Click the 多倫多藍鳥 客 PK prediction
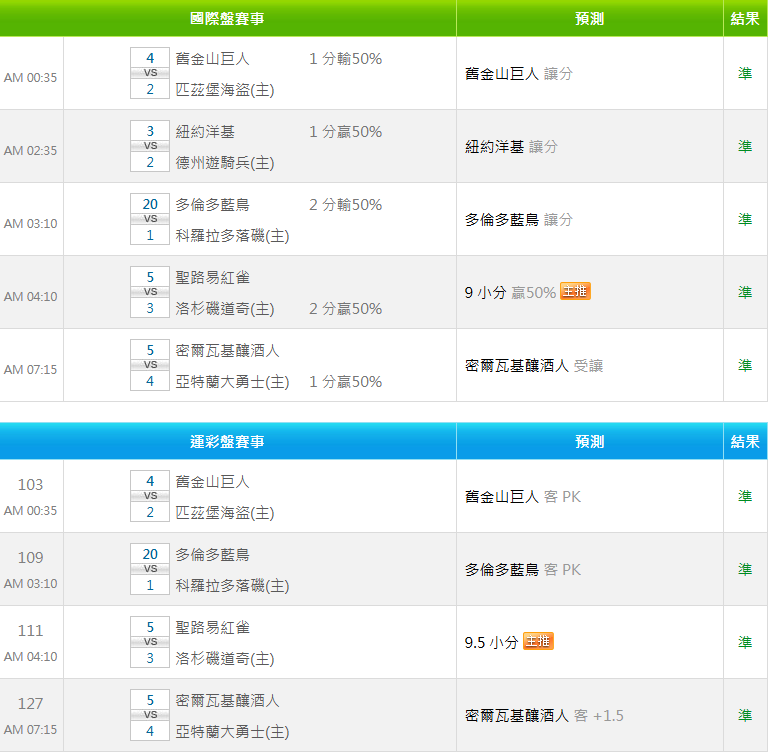Image resolution: width=769 pixels, height=756 pixels. click(523, 570)
